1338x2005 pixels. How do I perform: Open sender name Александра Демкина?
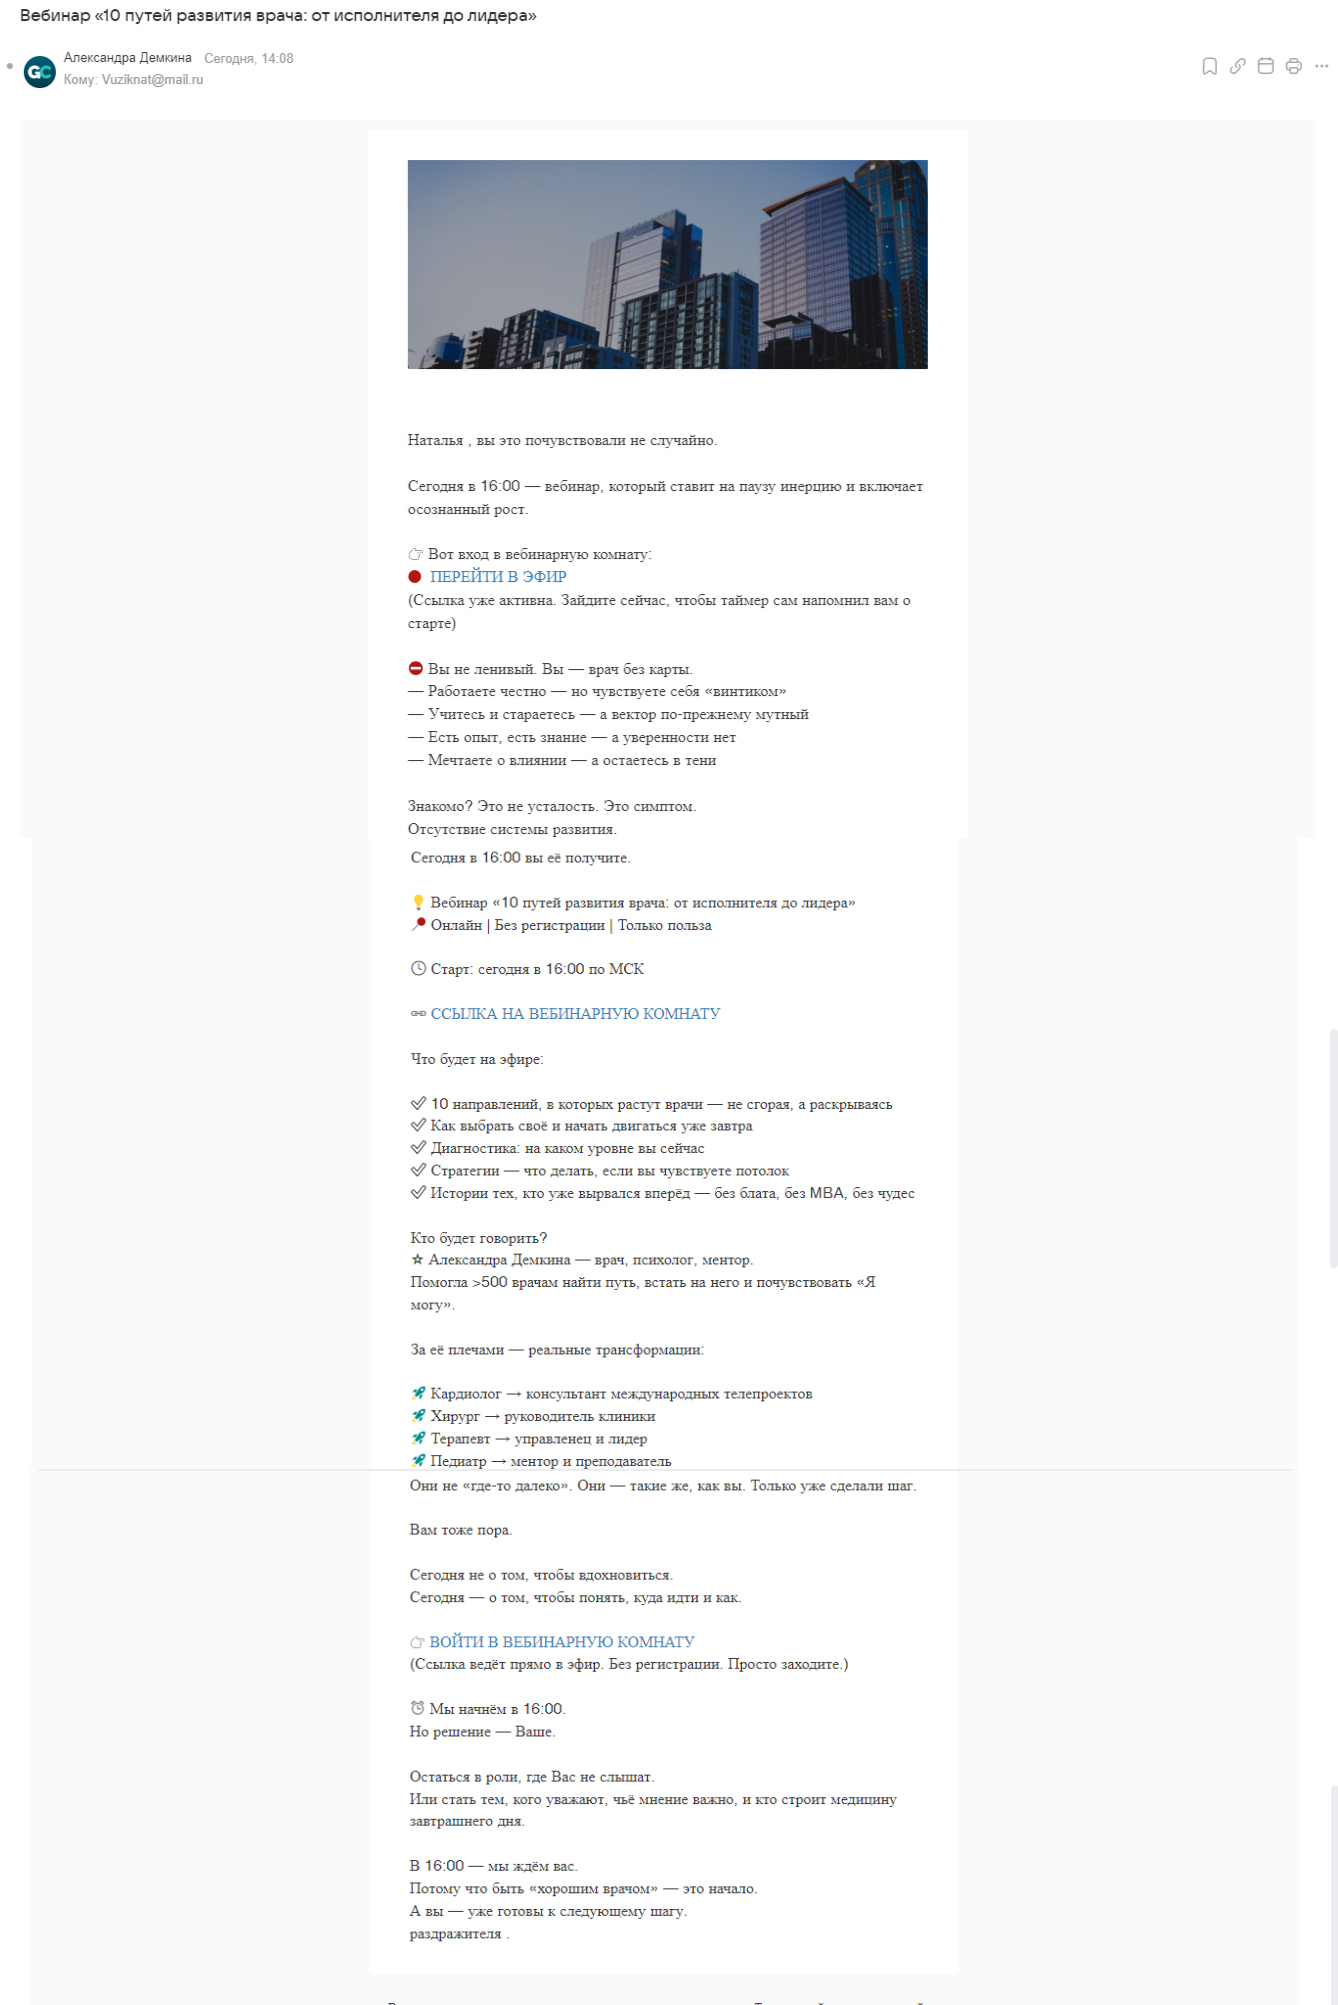click(x=127, y=58)
